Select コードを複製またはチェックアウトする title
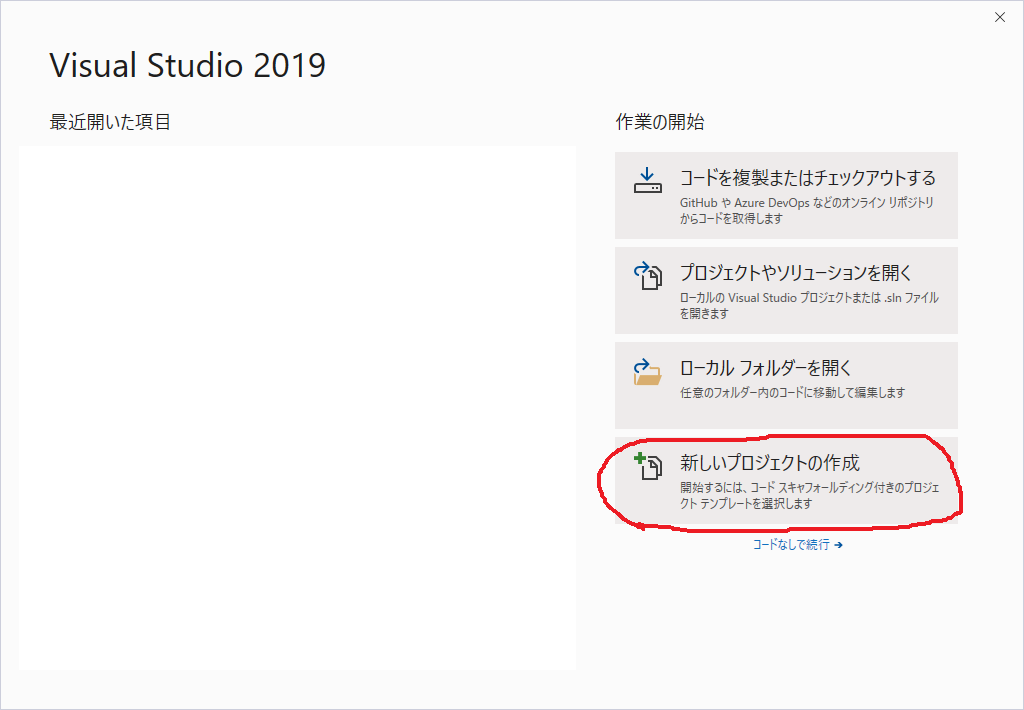 pyautogui.click(x=807, y=178)
